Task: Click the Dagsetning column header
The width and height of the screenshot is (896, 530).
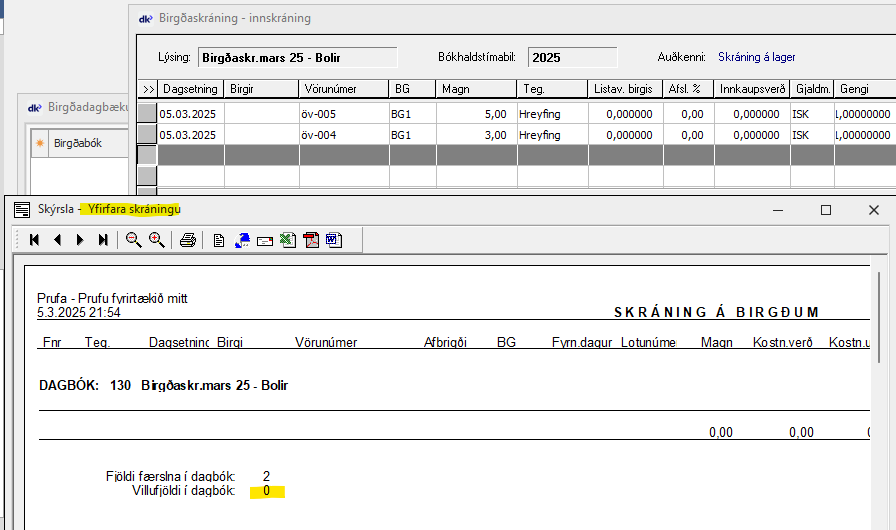Action: (x=190, y=89)
